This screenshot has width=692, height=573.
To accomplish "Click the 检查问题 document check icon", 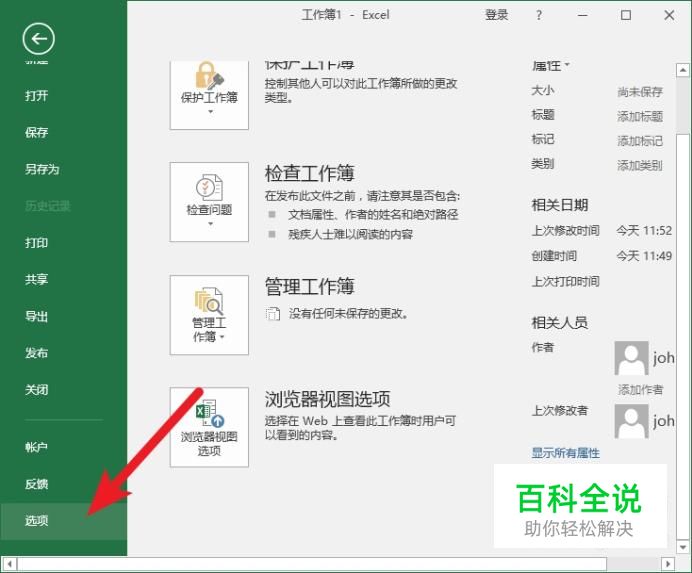I will pyautogui.click(x=210, y=187).
